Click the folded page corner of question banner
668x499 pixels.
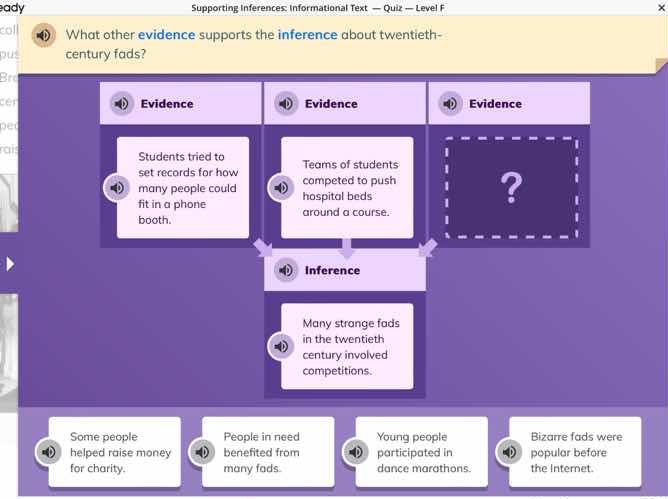[661, 65]
